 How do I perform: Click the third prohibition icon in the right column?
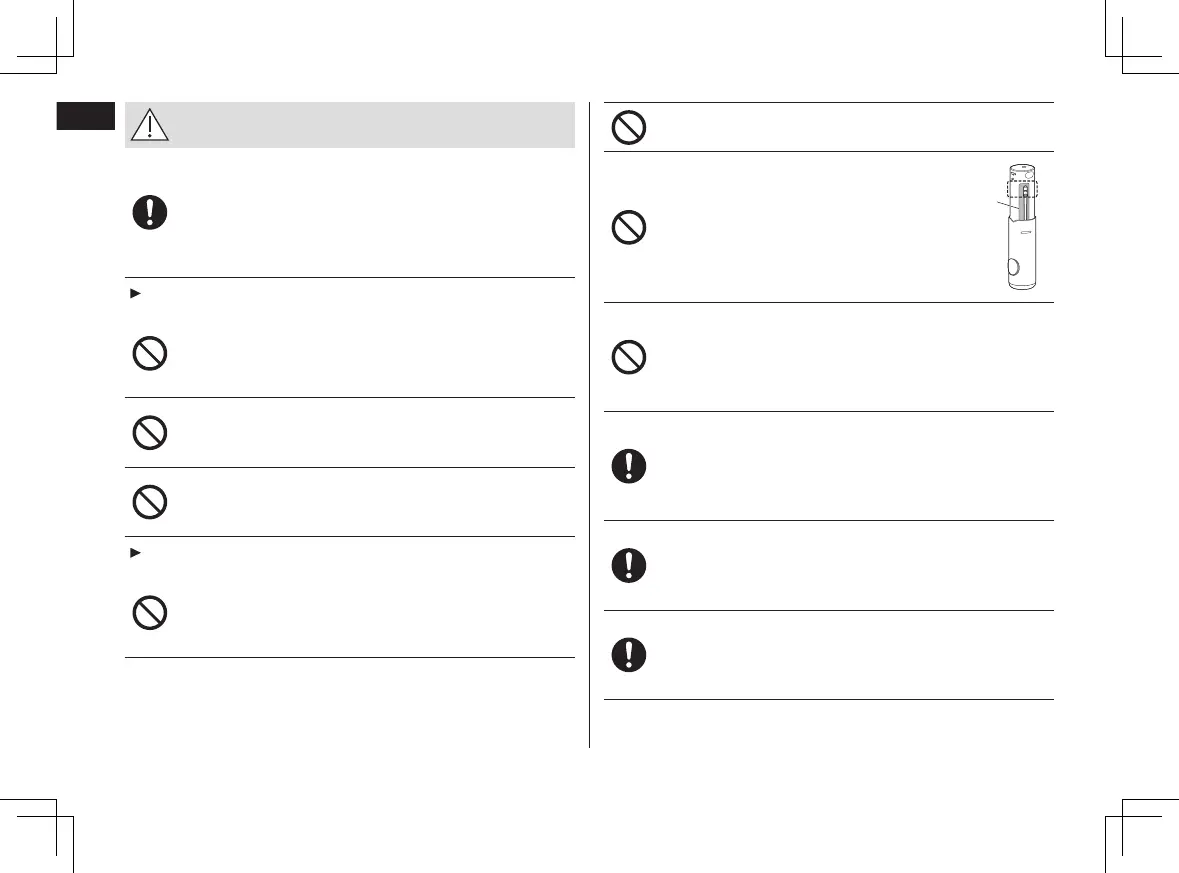click(629, 357)
